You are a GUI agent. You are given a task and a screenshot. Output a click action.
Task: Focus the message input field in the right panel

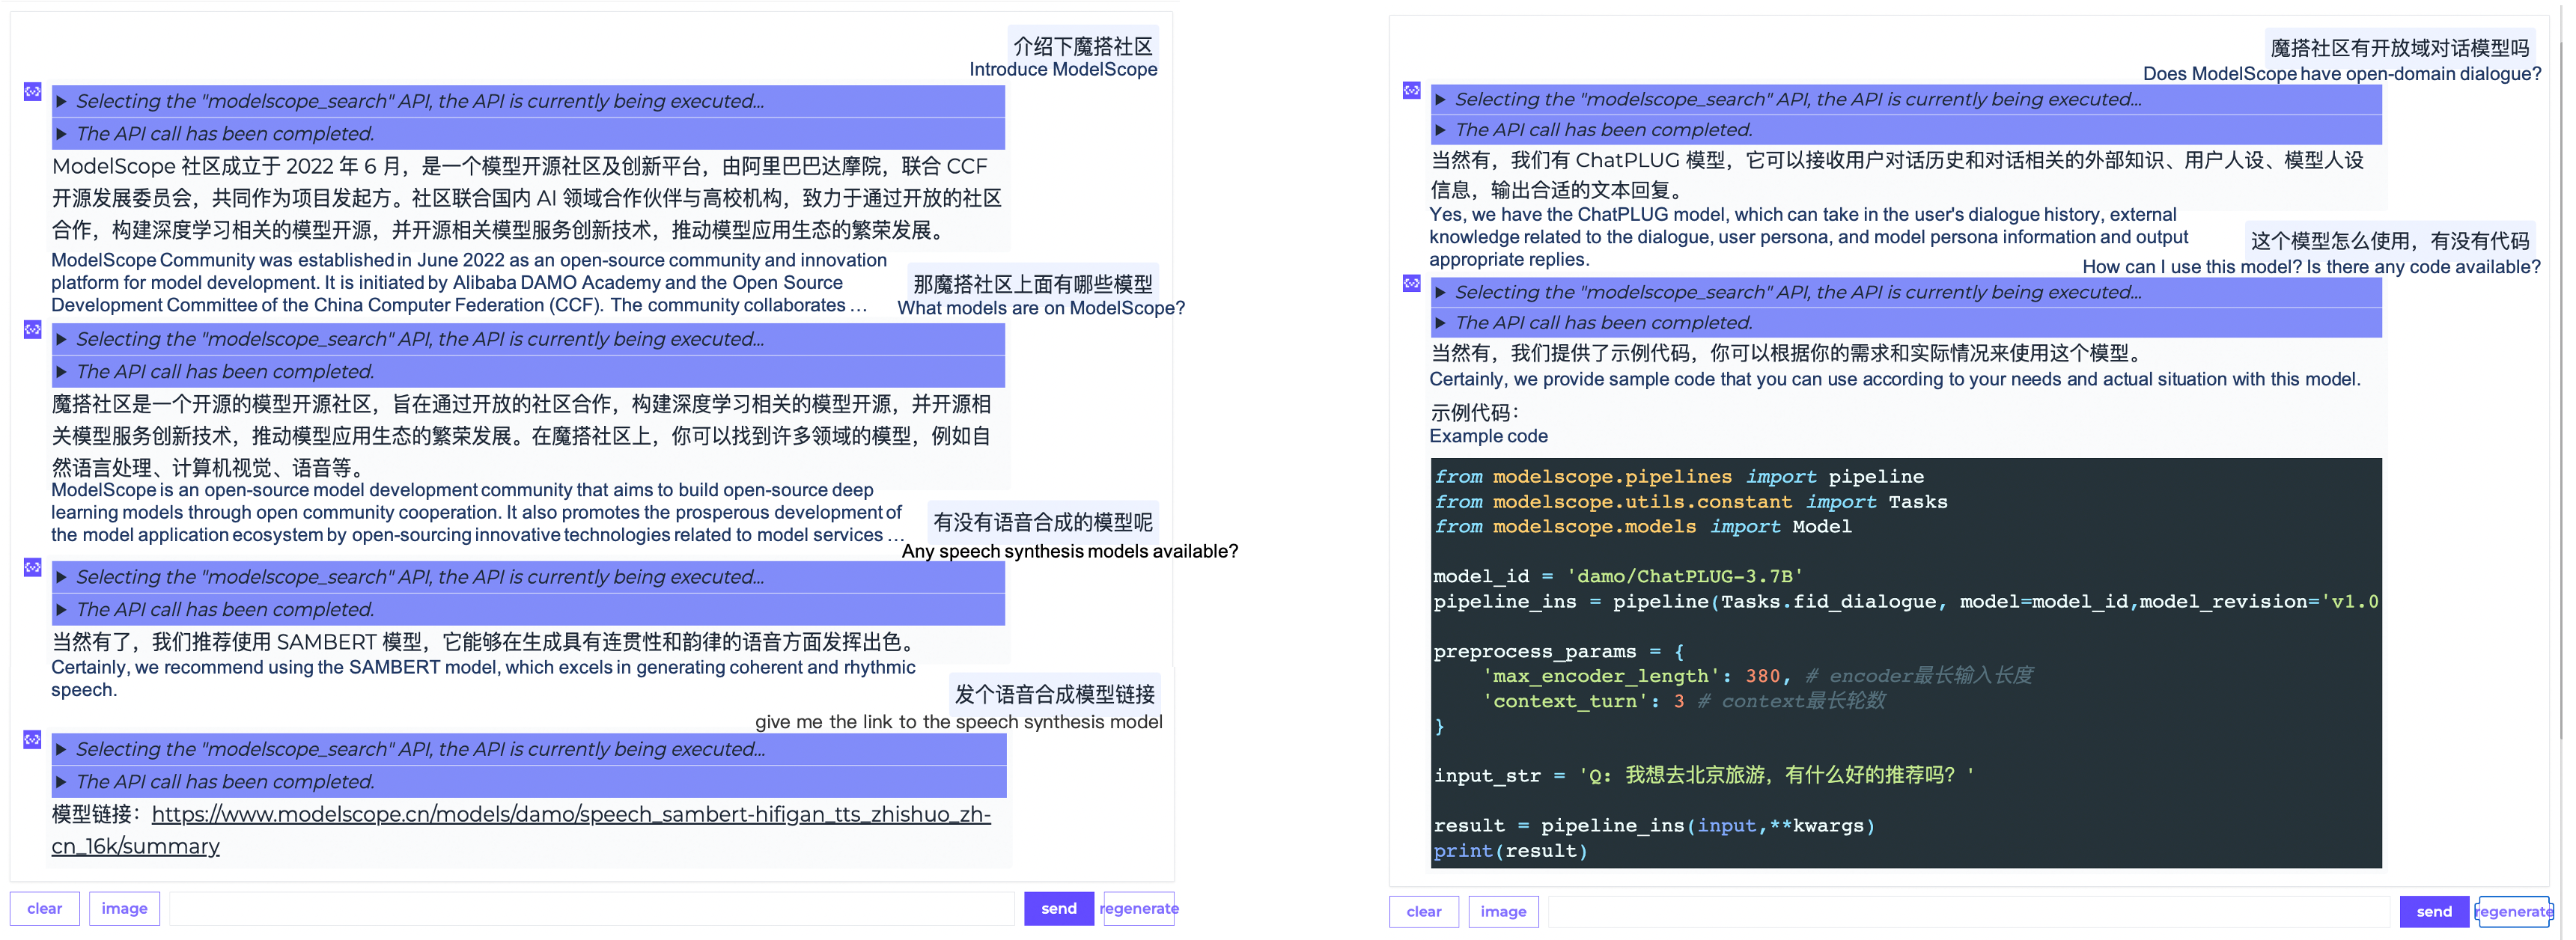pyautogui.click(x=1969, y=912)
